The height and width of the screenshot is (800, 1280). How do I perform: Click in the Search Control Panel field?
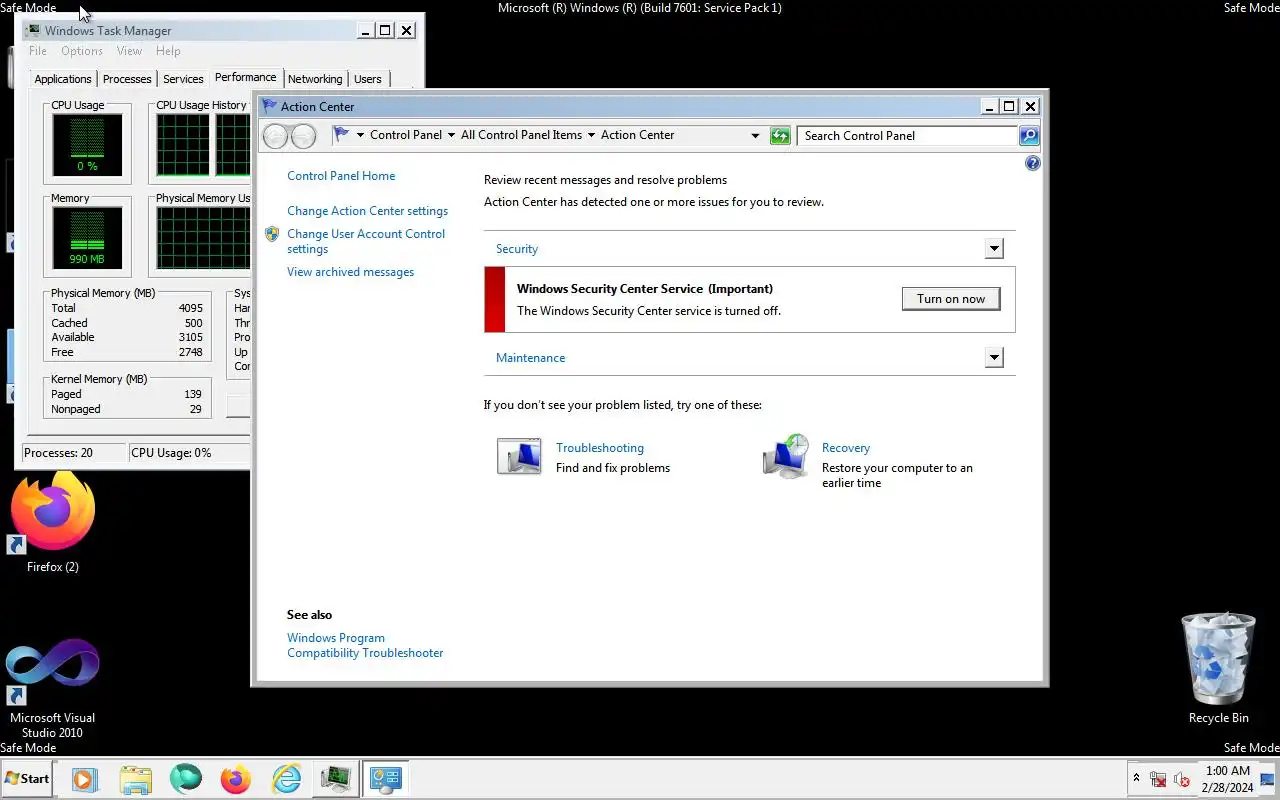tap(908, 136)
